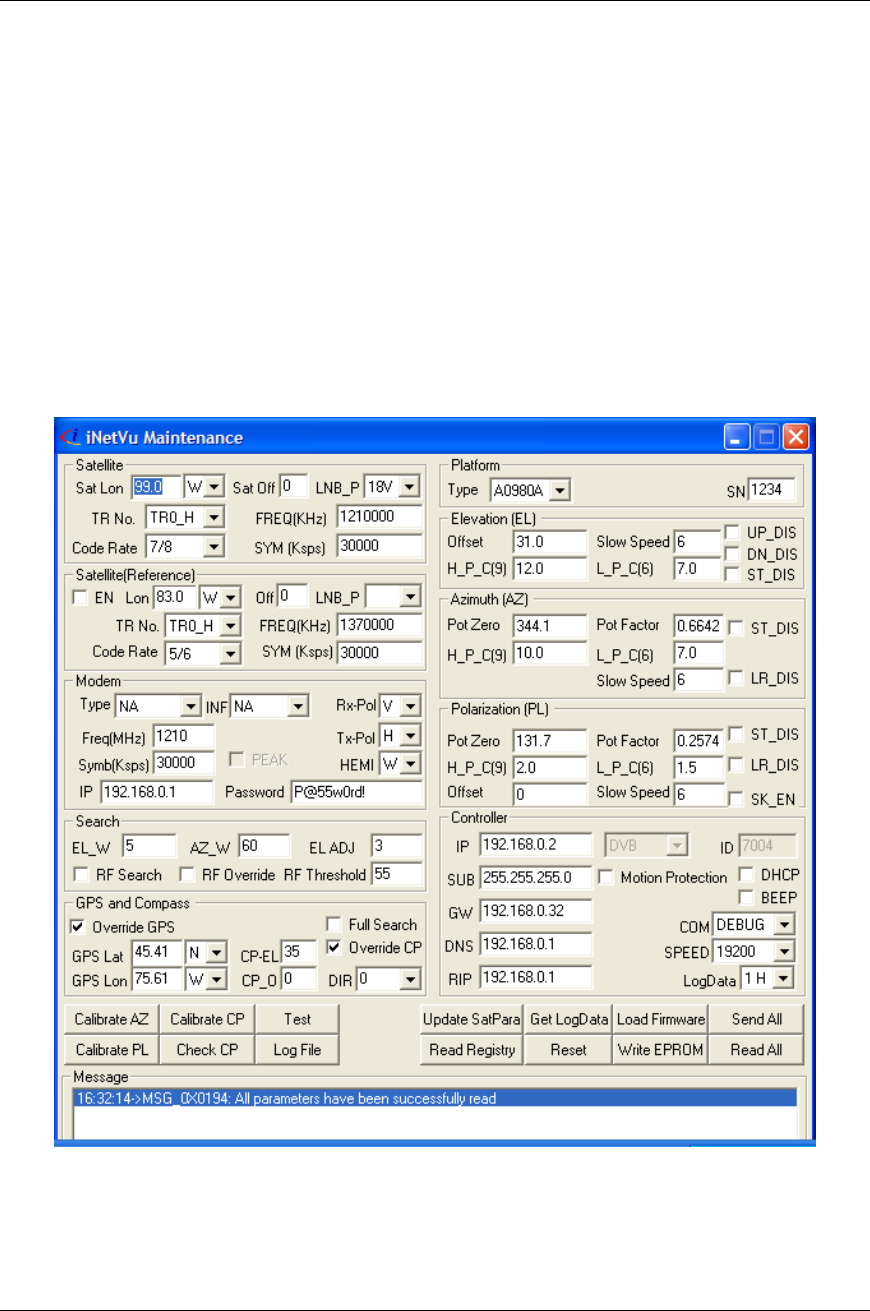The width and height of the screenshot is (870, 1311).
Task: Enable the Full Search checkbox
Action: pyautogui.click(x=334, y=925)
